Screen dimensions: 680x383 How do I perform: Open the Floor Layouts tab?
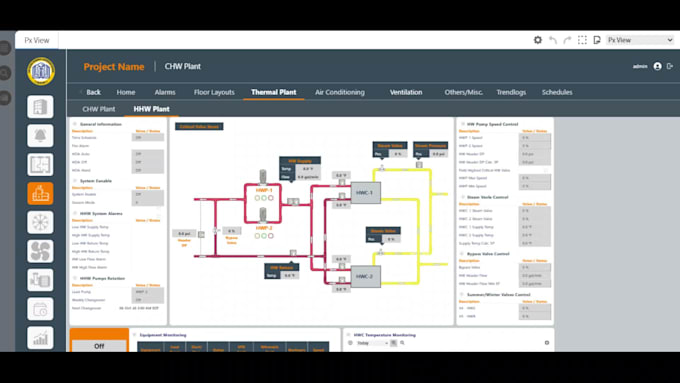pyautogui.click(x=214, y=92)
